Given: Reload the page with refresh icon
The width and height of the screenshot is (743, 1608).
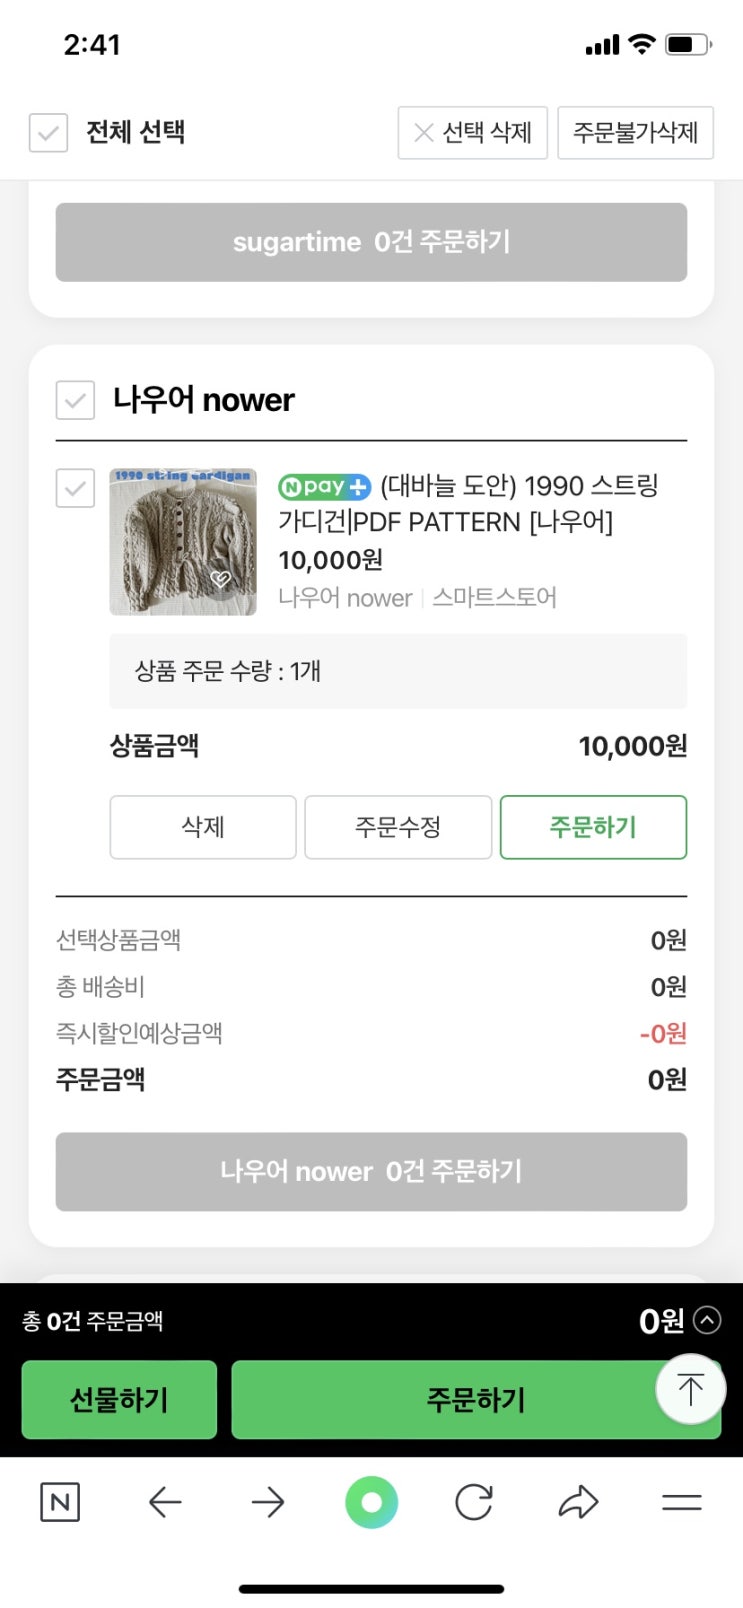Looking at the screenshot, I should pyautogui.click(x=474, y=1502).
